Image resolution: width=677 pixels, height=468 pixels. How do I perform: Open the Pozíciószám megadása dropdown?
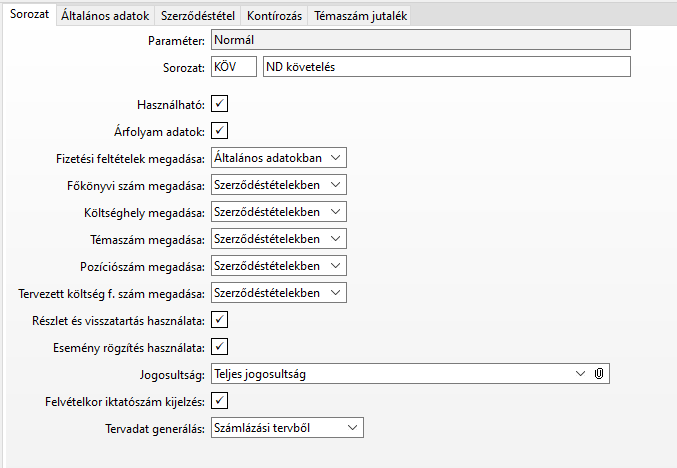(335, 266)
